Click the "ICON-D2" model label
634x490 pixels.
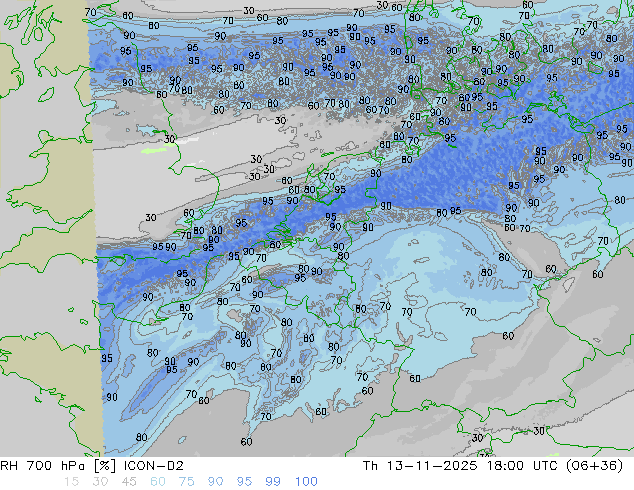coord(154,466)
